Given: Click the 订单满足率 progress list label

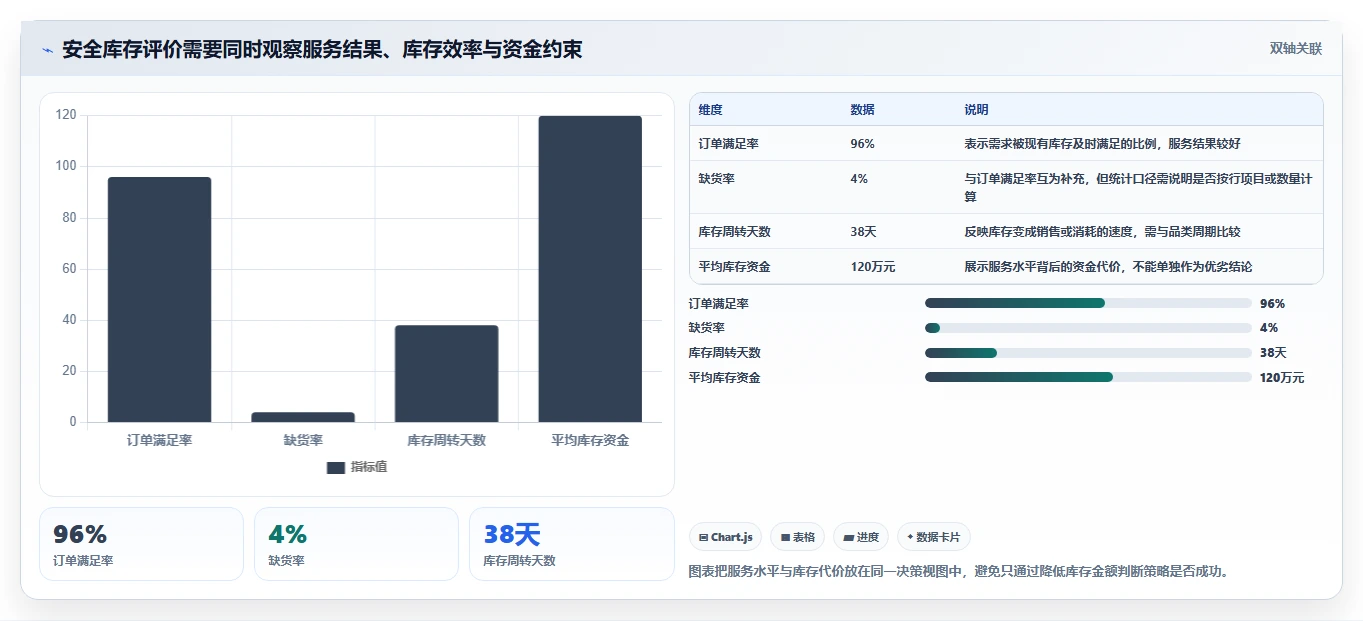Looking at the screenshot, I should pyautogui.click(x=719, y=304).
